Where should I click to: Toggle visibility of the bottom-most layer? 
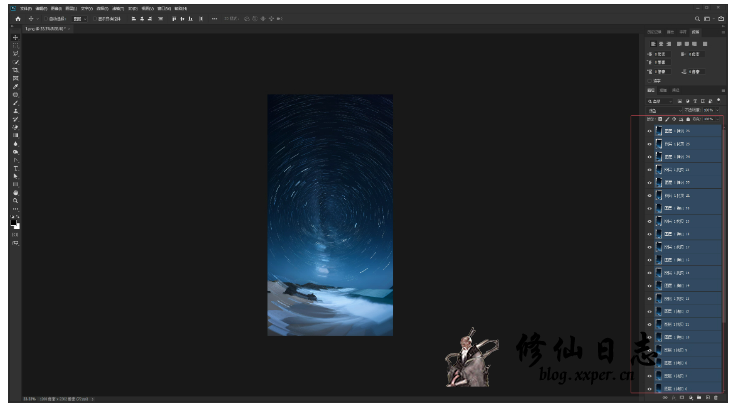click(649, 388)
